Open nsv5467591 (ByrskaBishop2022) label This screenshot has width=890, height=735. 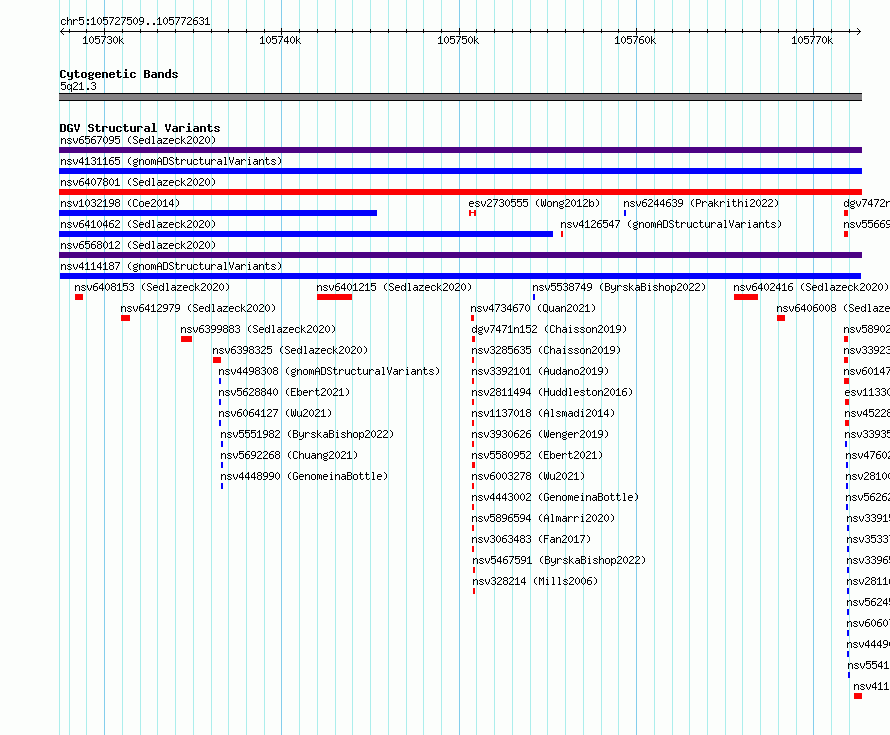pos(559,560)
